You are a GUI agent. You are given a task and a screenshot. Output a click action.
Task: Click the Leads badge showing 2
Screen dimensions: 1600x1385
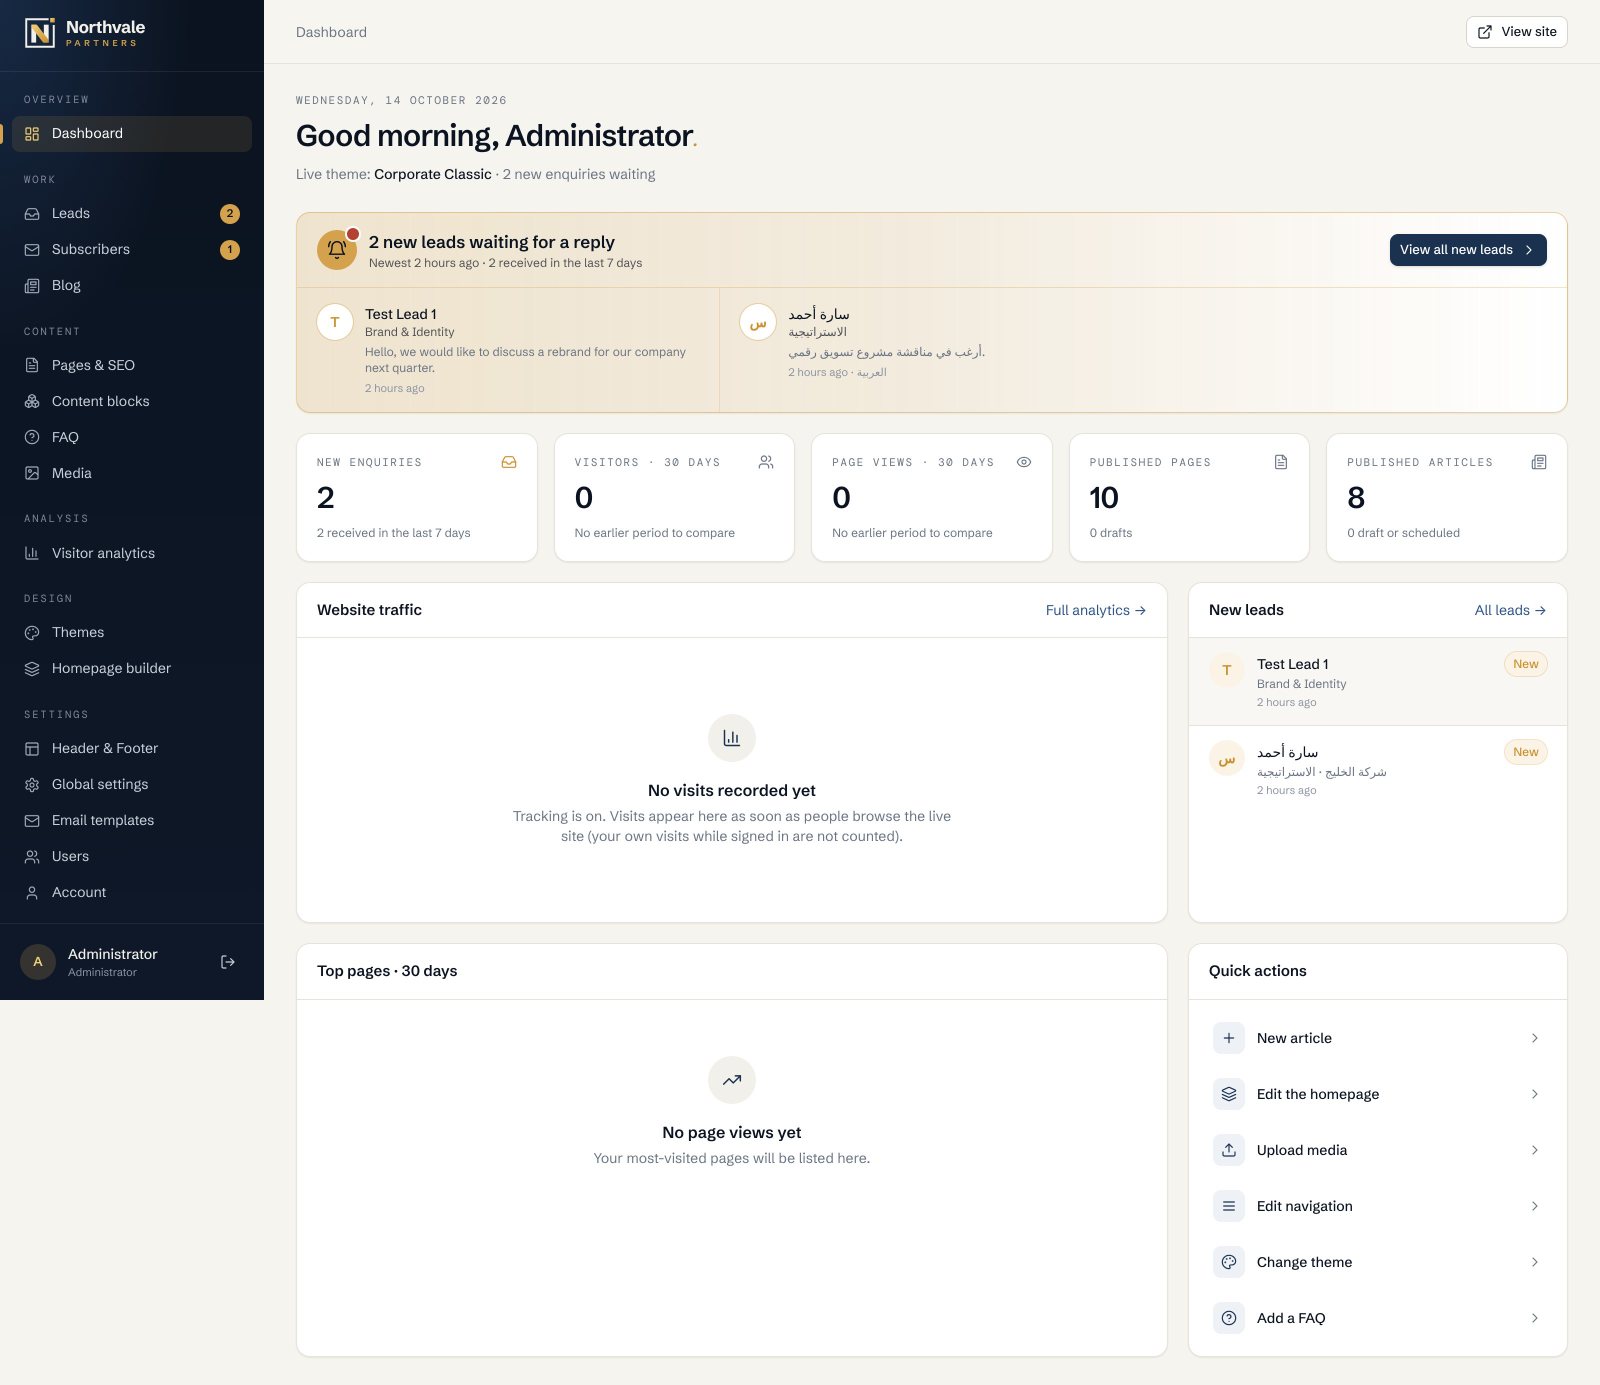tap(230, 214)
